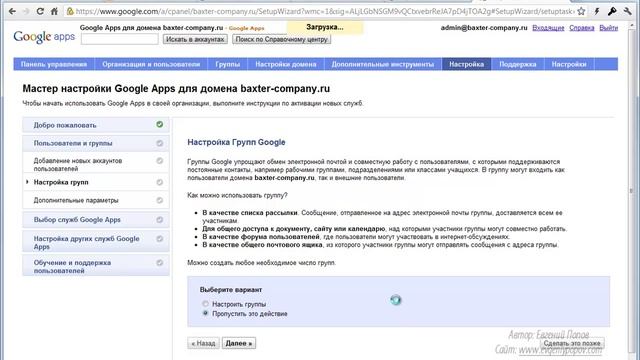
Task: Select the Настроить группы radio option
Action: click(x=205, y=304)
